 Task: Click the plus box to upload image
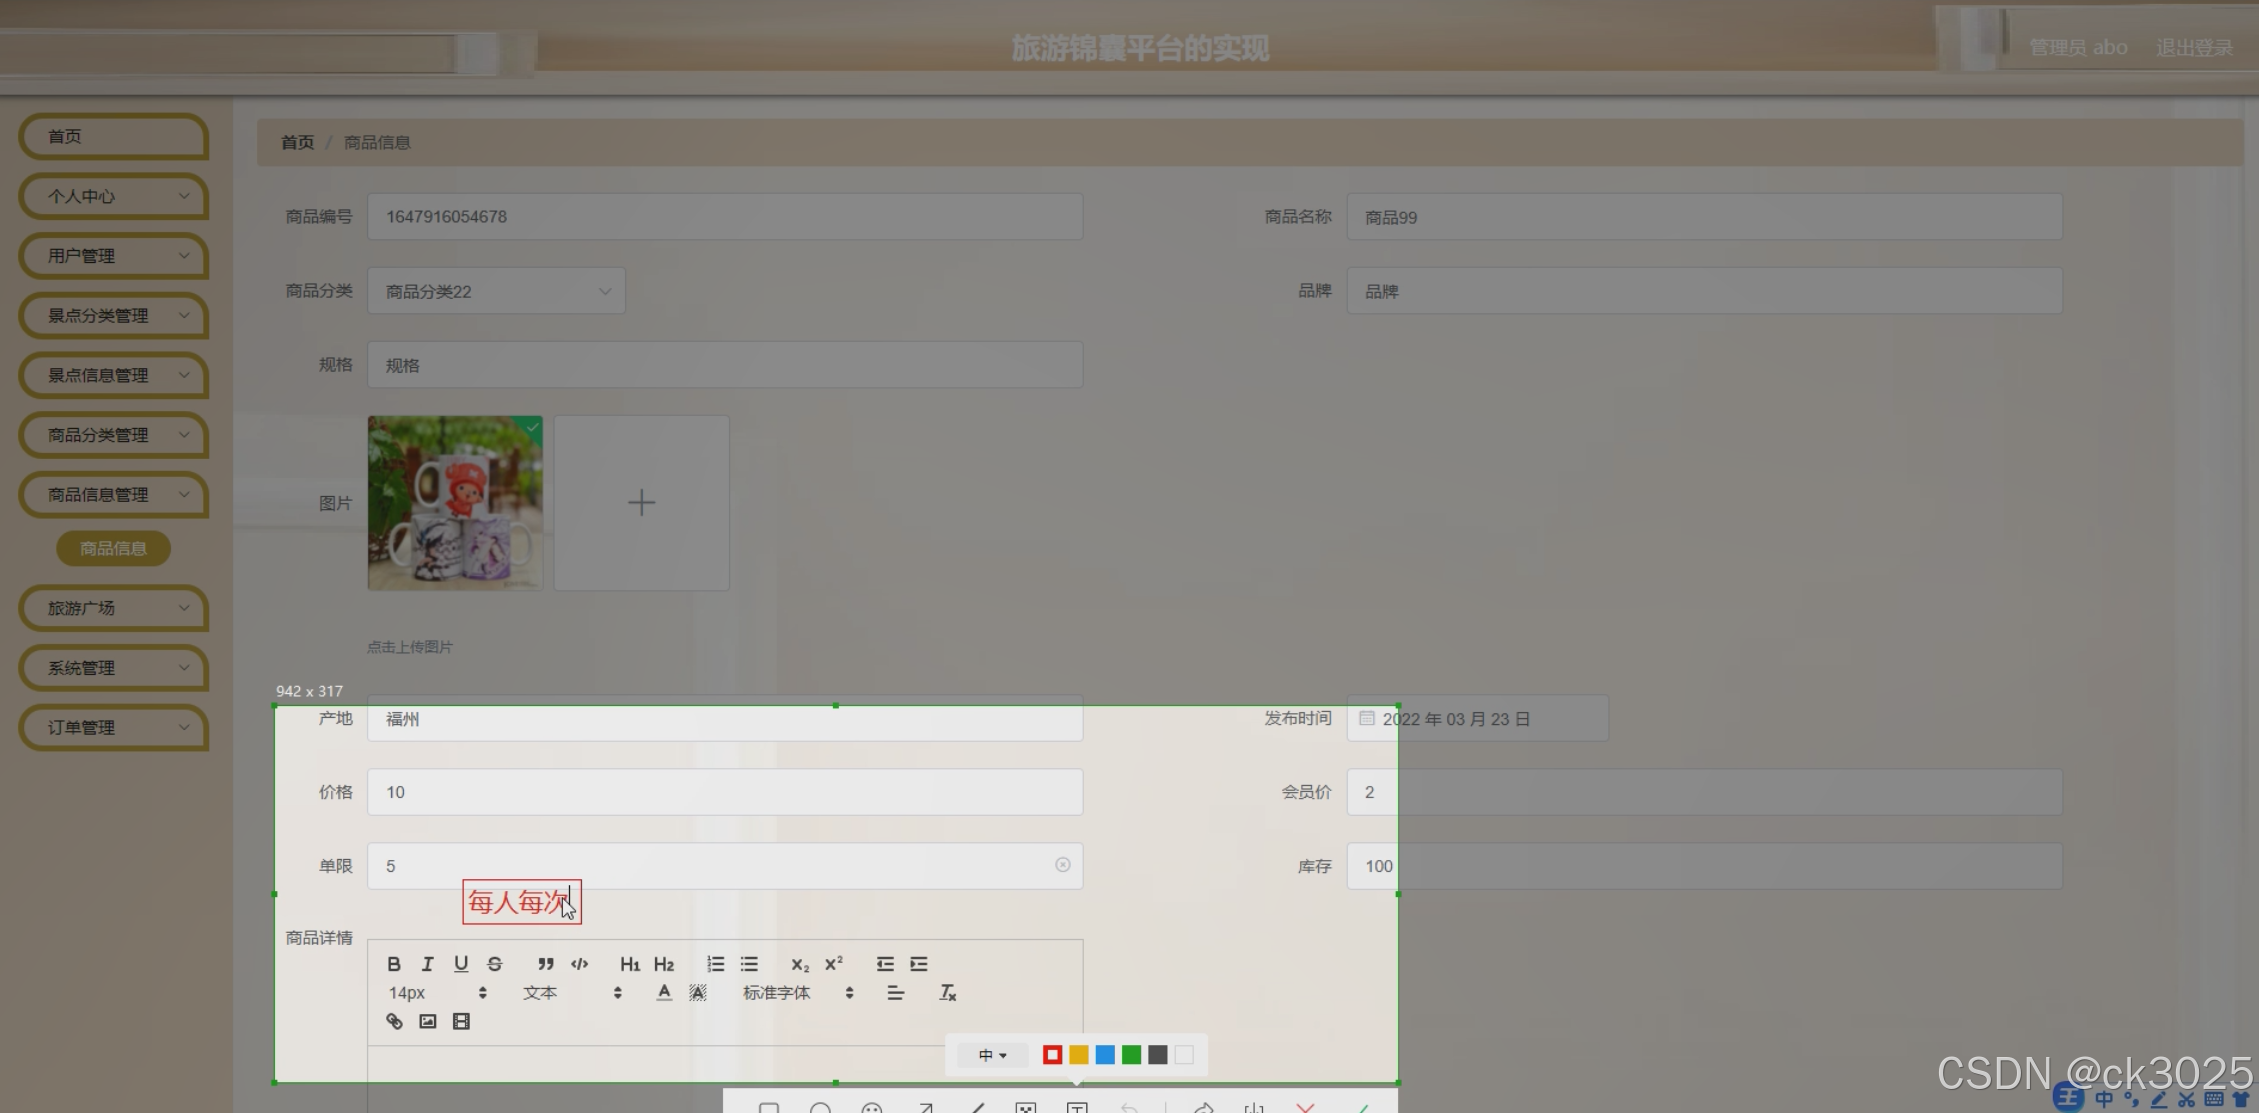coord(641,502)
